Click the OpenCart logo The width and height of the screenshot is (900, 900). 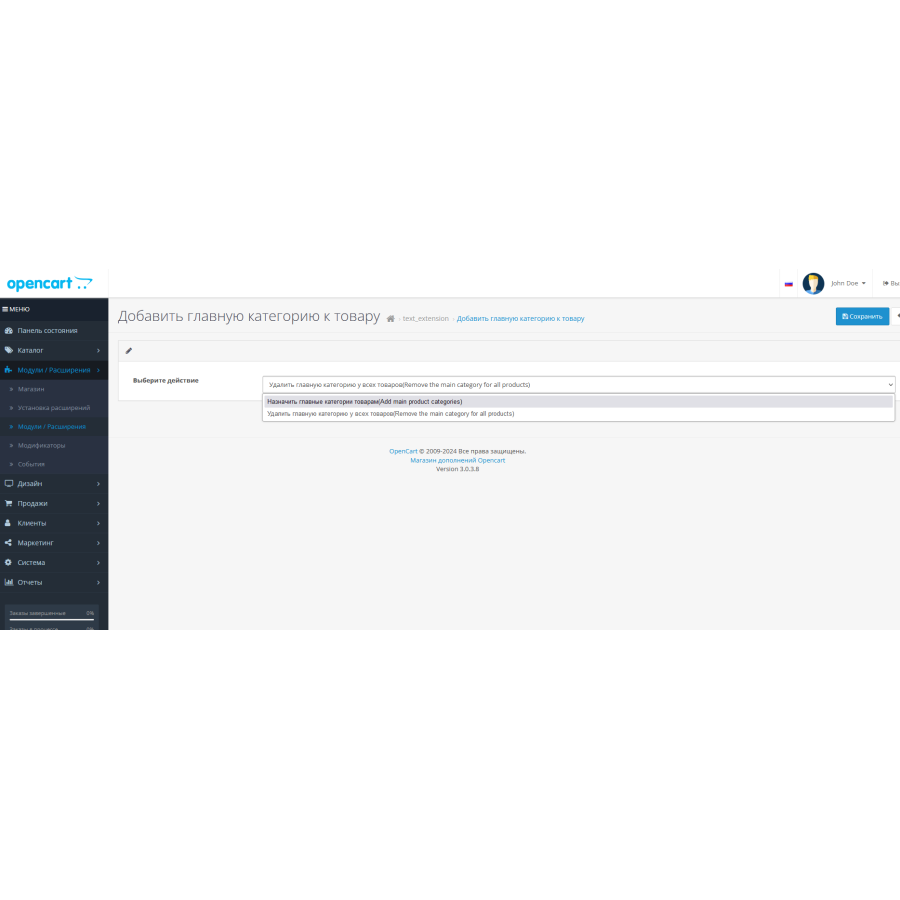coord(49,284)
